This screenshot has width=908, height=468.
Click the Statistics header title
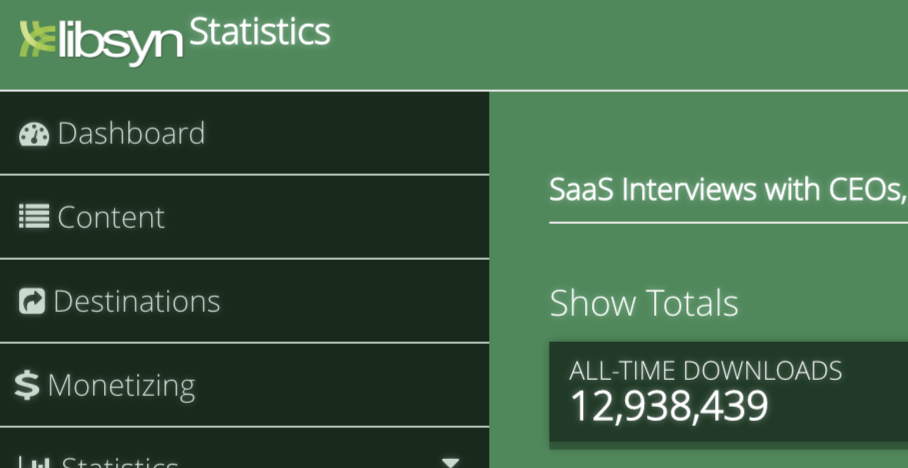click(x=259, y=32)
